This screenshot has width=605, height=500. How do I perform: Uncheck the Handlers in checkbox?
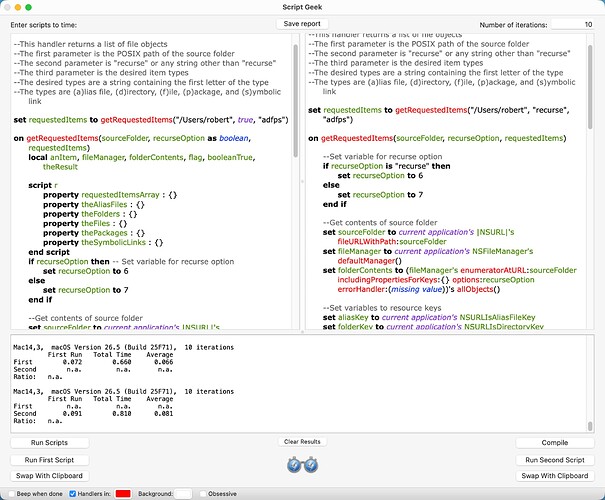(73, 494)
